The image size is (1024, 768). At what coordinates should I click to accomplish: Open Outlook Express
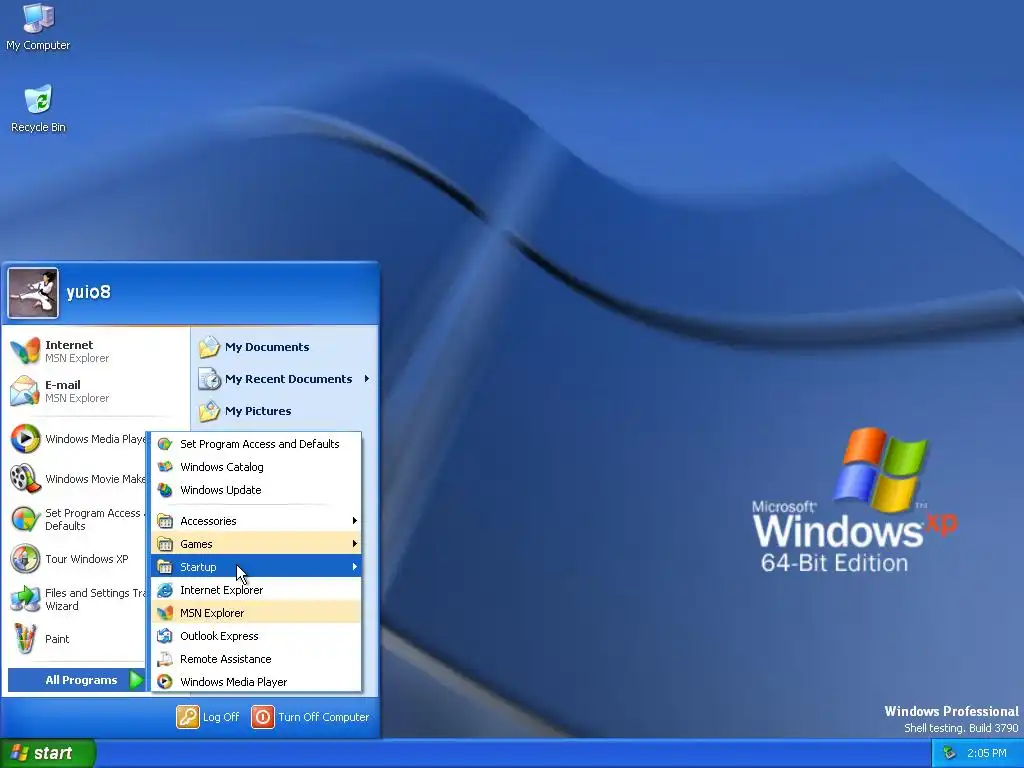(256, 635)
